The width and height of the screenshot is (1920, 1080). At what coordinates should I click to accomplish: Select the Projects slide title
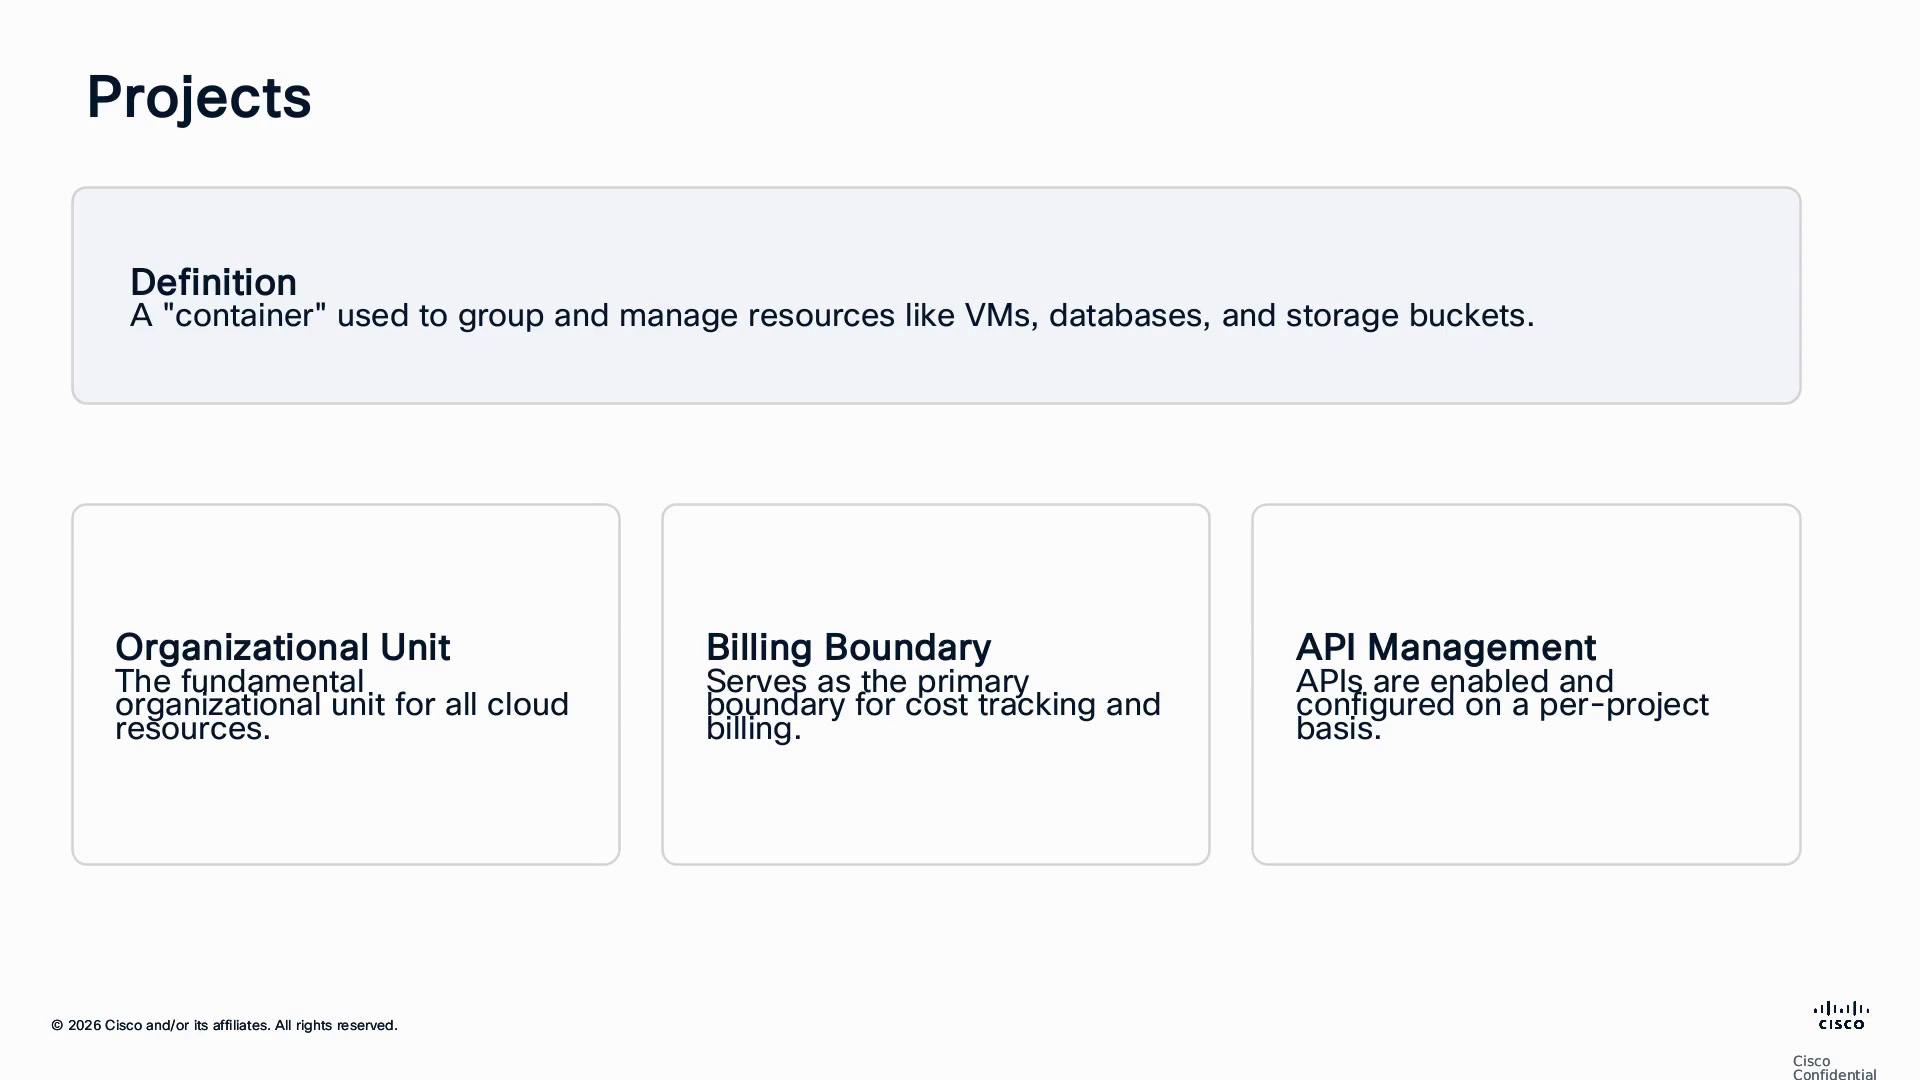[x=199, y=98]
